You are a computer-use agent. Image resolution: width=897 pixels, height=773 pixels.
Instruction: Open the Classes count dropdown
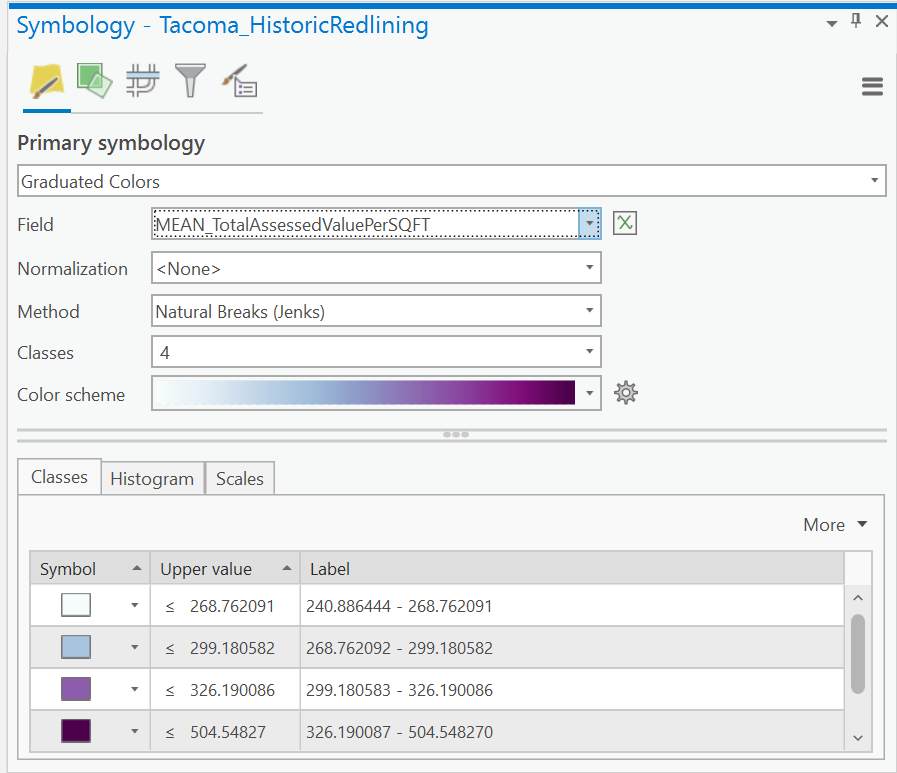tap(376, 352)
